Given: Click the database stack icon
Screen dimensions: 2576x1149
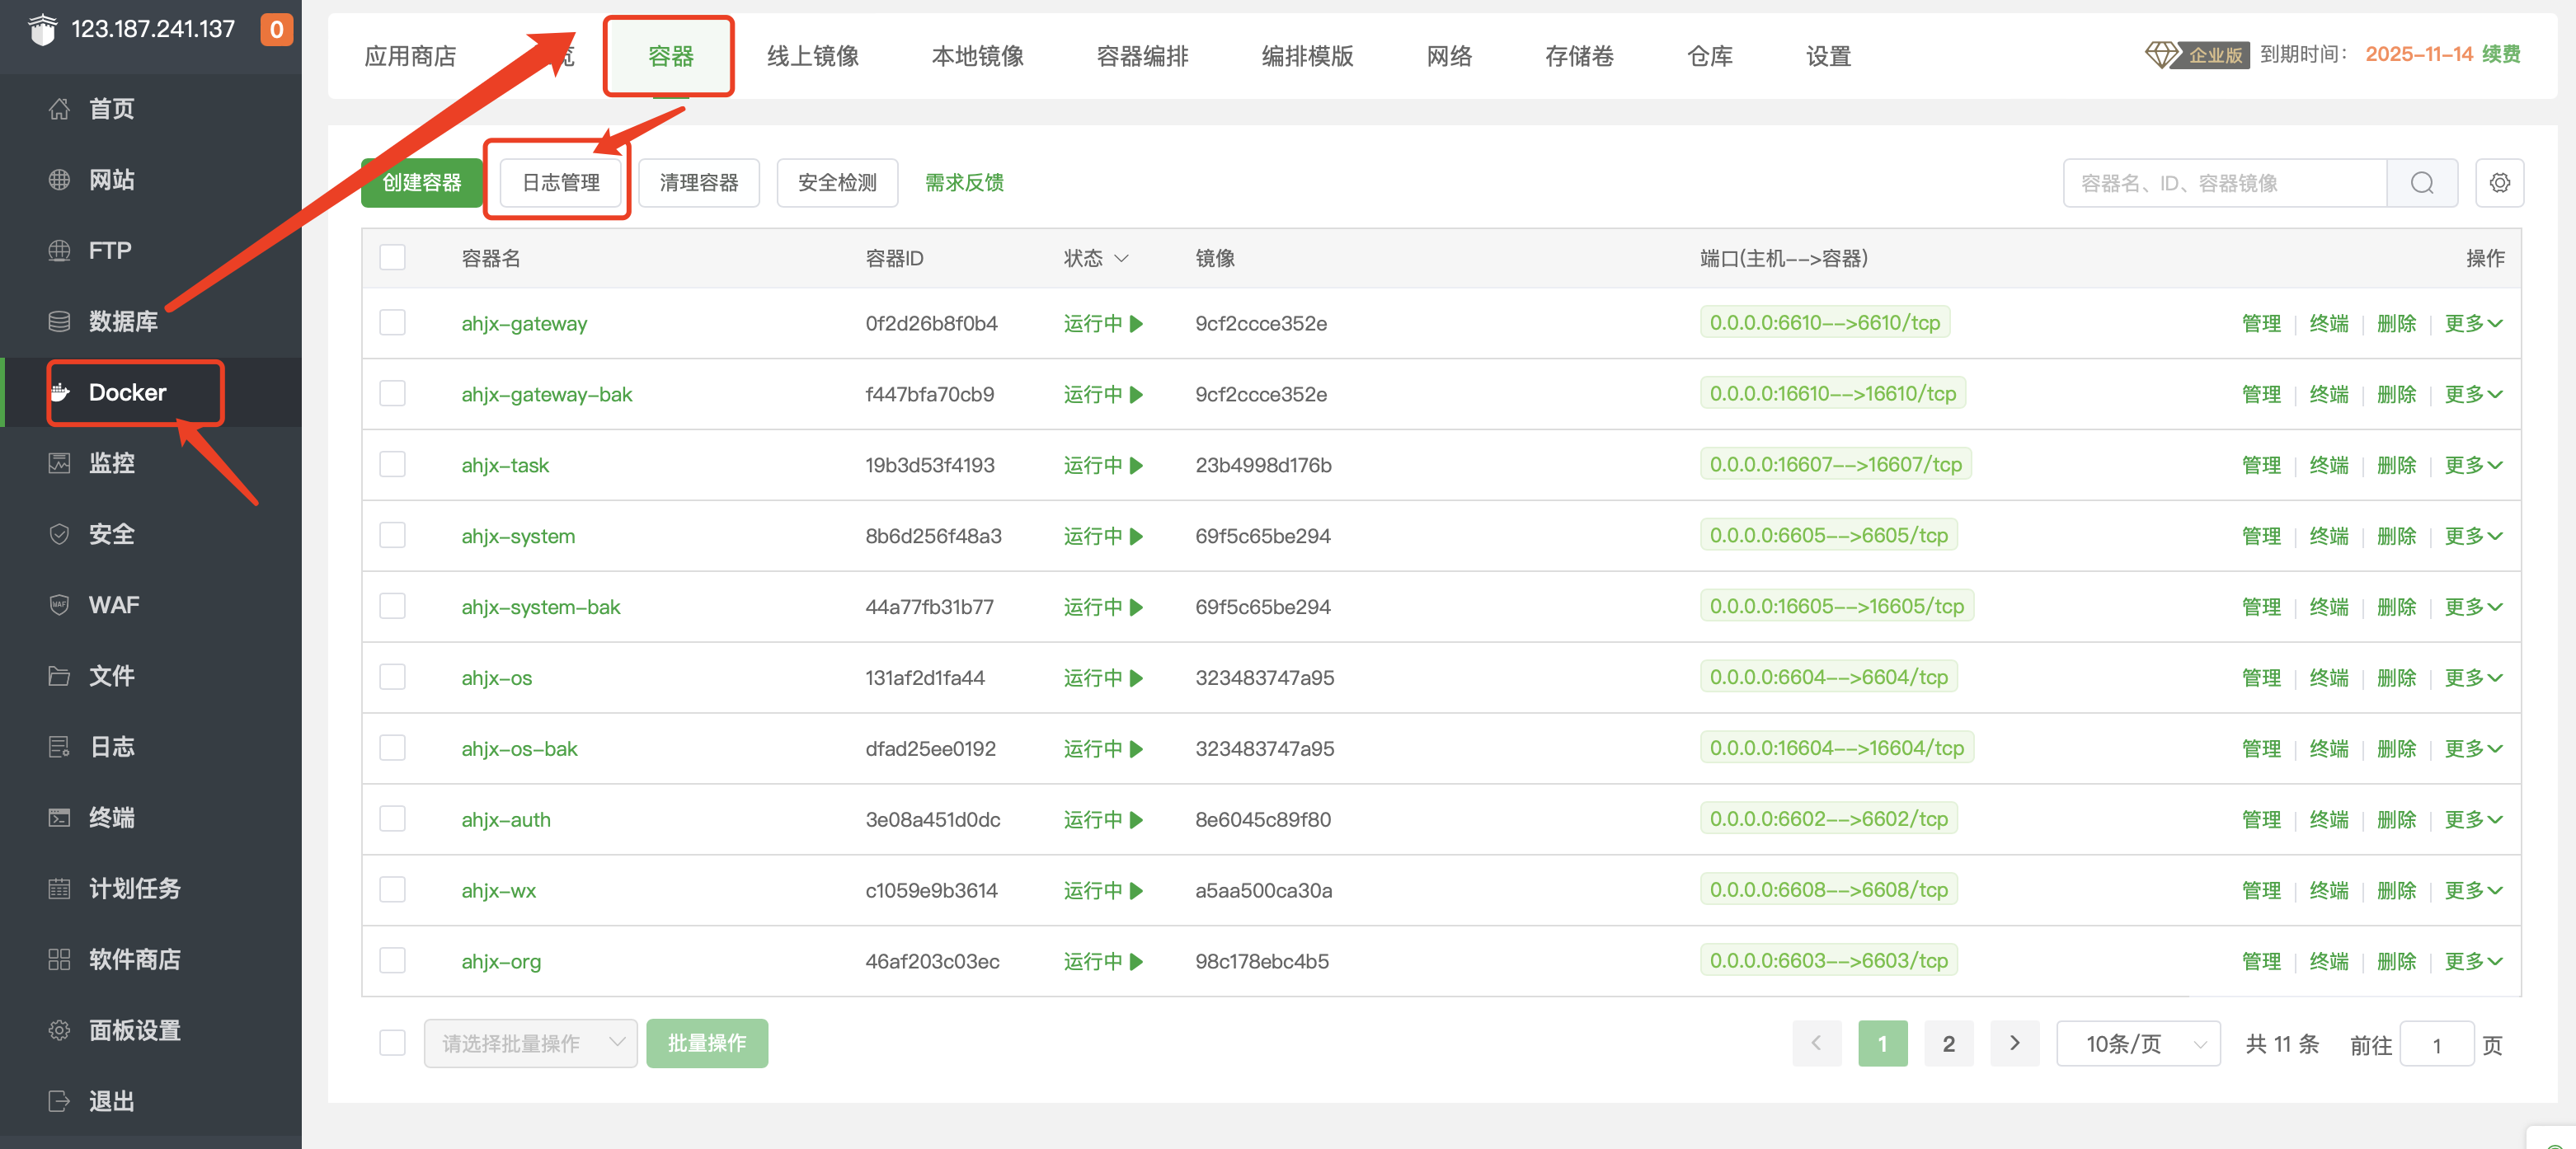Looking at the screenshot, I should [59, 321].
